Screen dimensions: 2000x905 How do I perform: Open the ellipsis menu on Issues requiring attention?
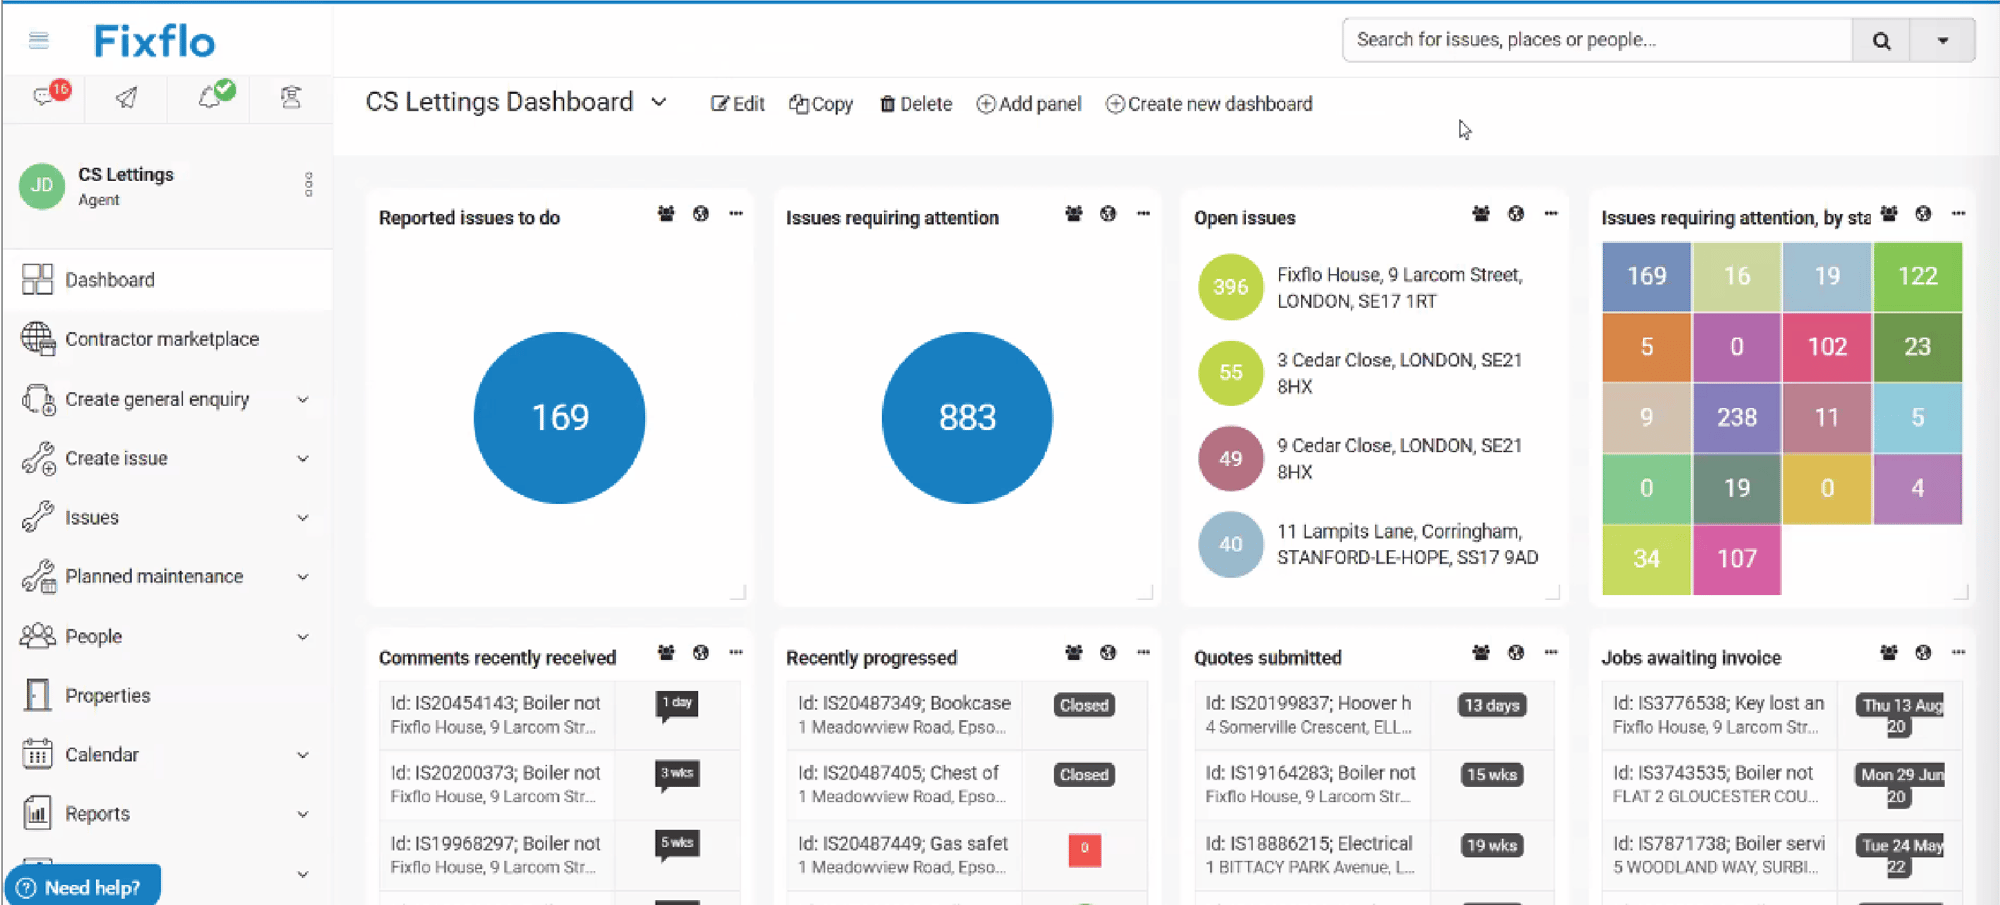point(1143,213)
